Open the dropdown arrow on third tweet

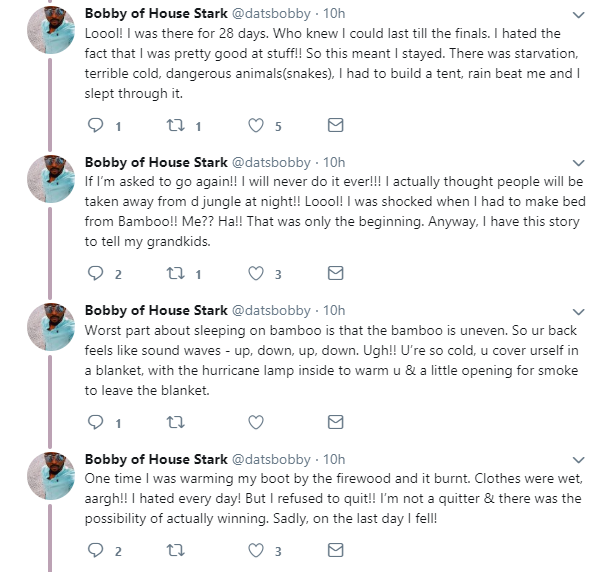(579, 311)
